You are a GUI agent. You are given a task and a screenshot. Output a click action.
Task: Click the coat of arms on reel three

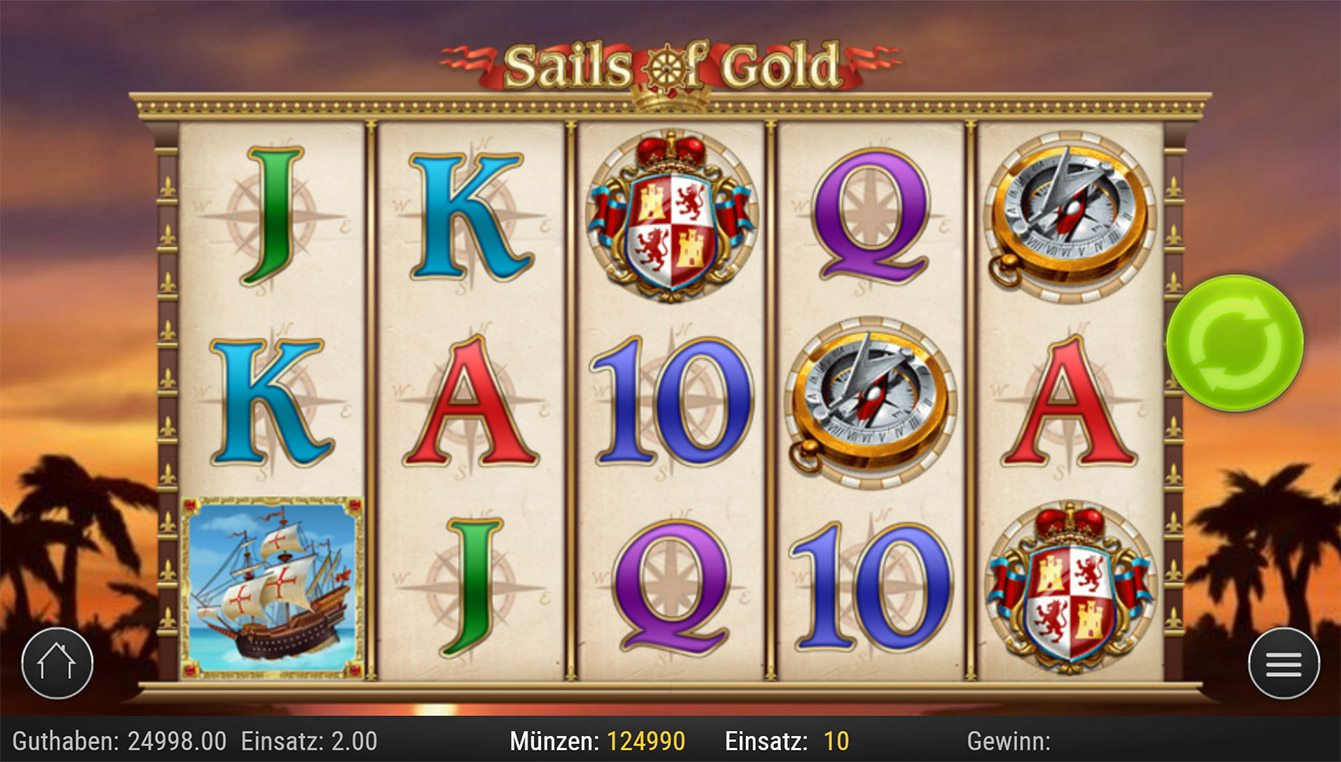pyautogui.click(x=671, y=216)
